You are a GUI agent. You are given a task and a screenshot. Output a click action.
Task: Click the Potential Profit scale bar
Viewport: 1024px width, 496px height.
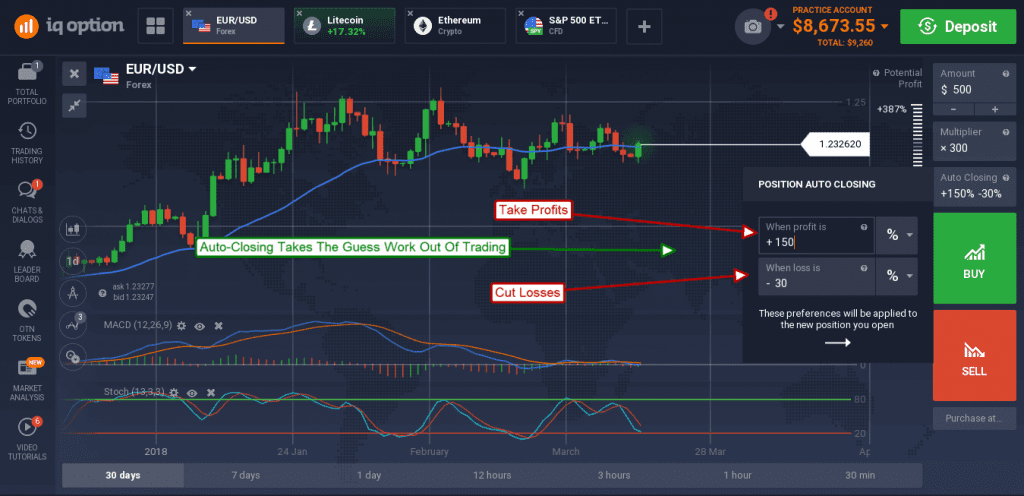pos(917,134)
